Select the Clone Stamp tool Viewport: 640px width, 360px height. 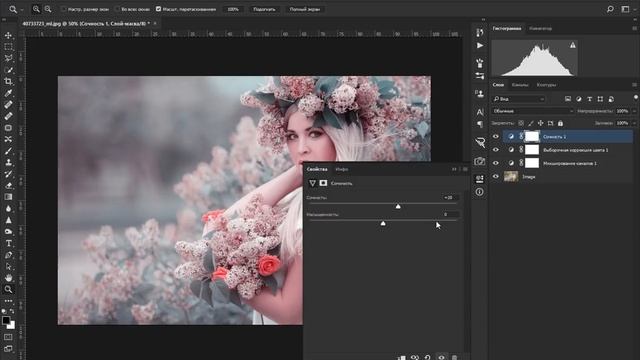click(8, 162)
